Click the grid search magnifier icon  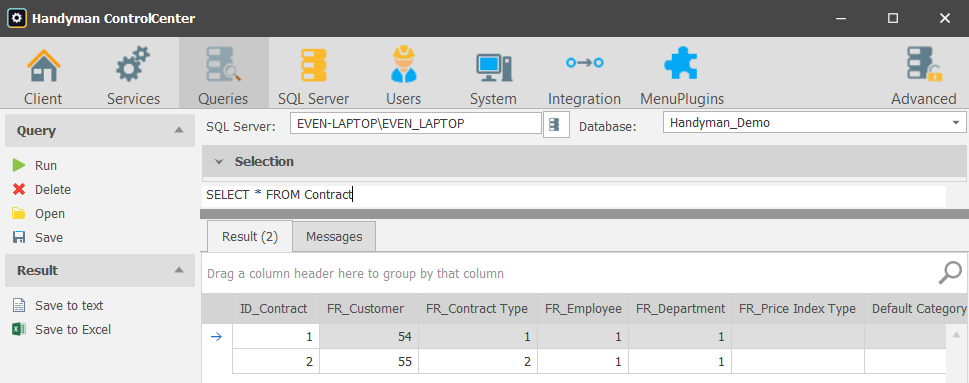pos(949,272)
